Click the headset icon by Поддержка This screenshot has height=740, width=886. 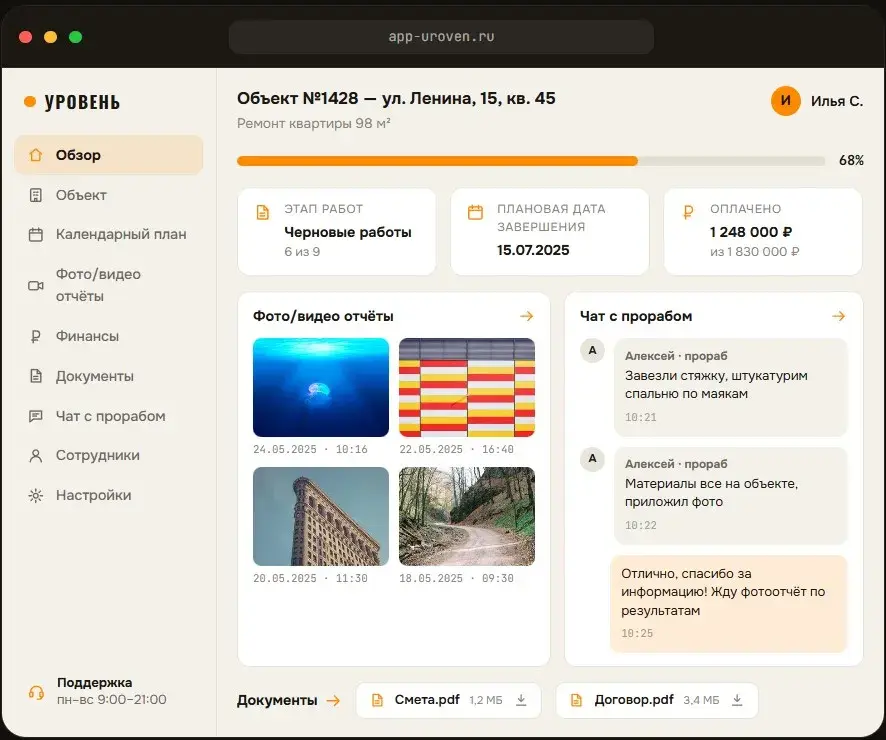[36, 692]
